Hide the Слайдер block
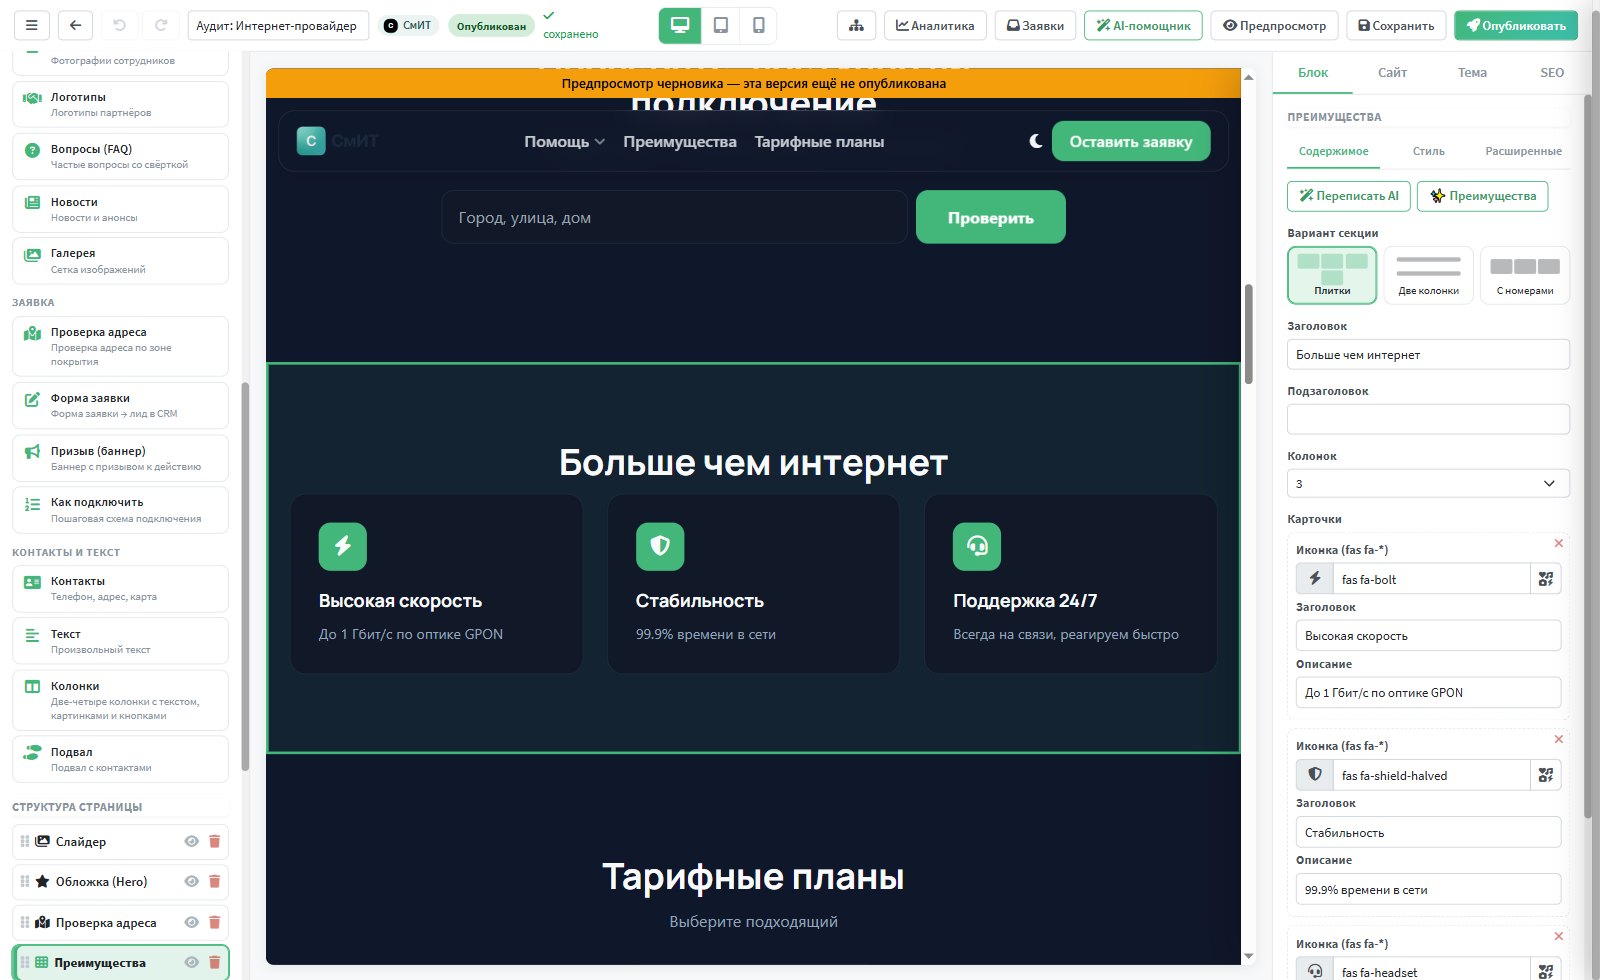 (x=191, y=842)
